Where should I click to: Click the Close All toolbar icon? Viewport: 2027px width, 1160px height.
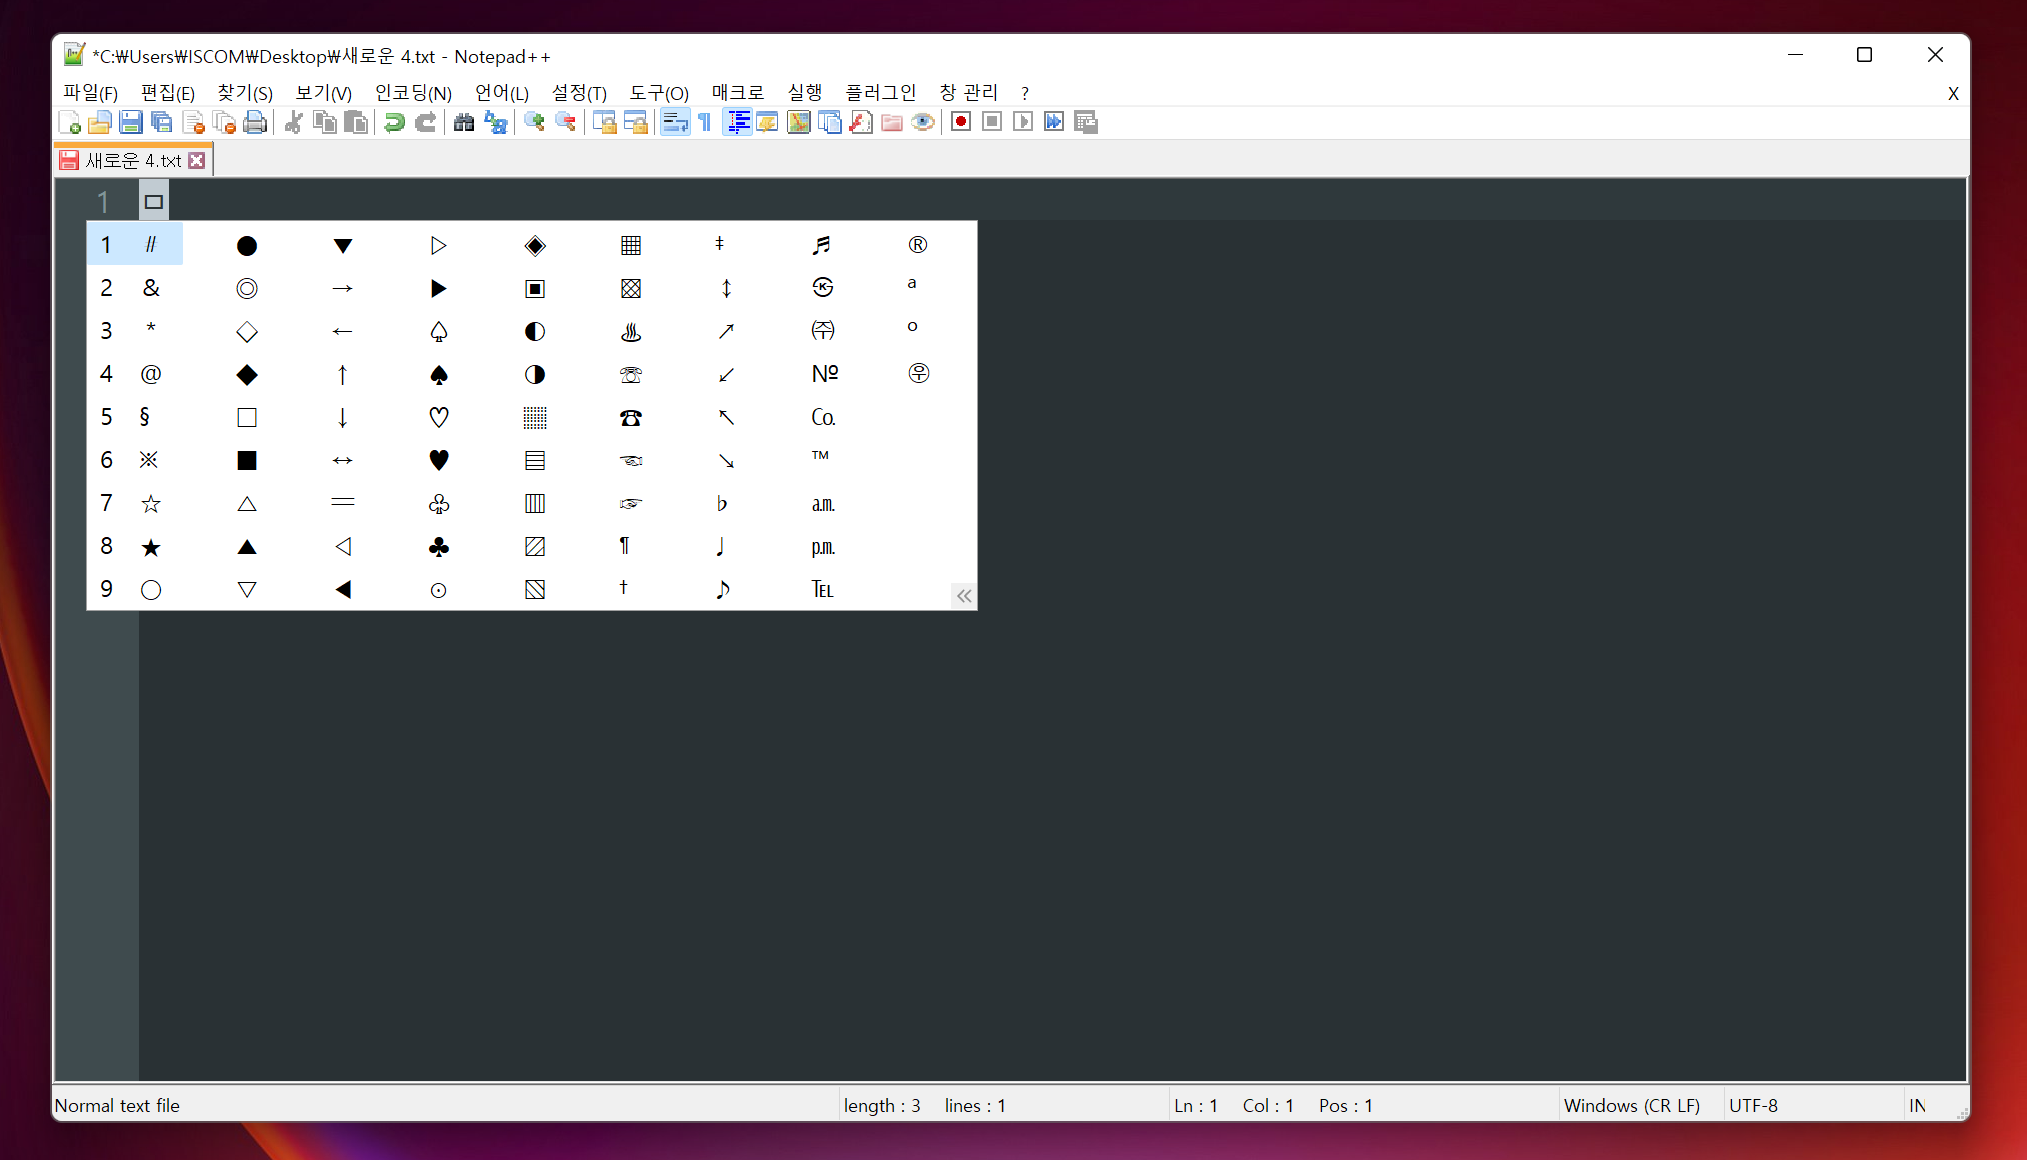point(225,122)
